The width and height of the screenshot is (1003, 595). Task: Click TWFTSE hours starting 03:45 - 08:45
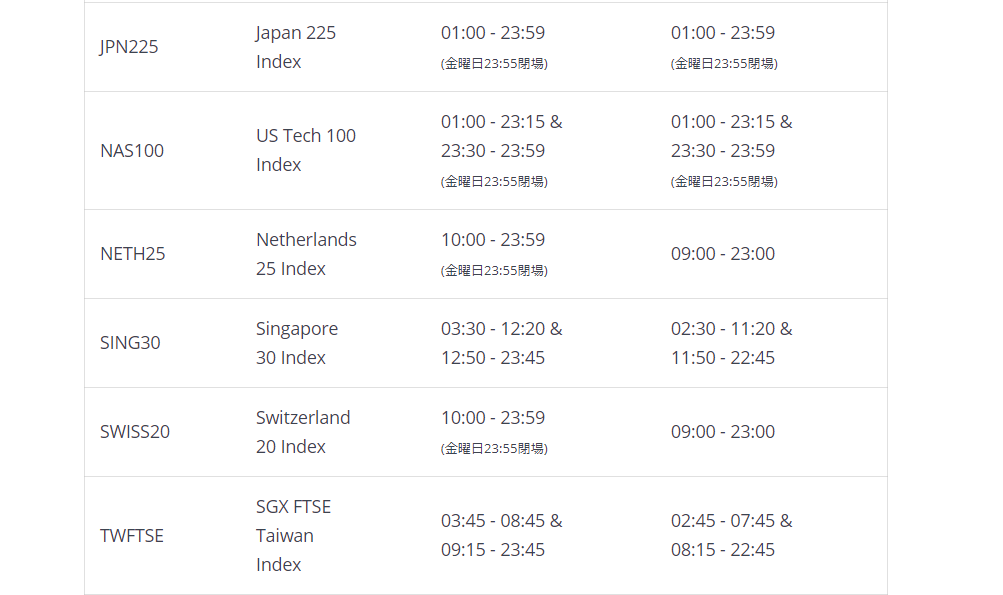coord(502,535)
